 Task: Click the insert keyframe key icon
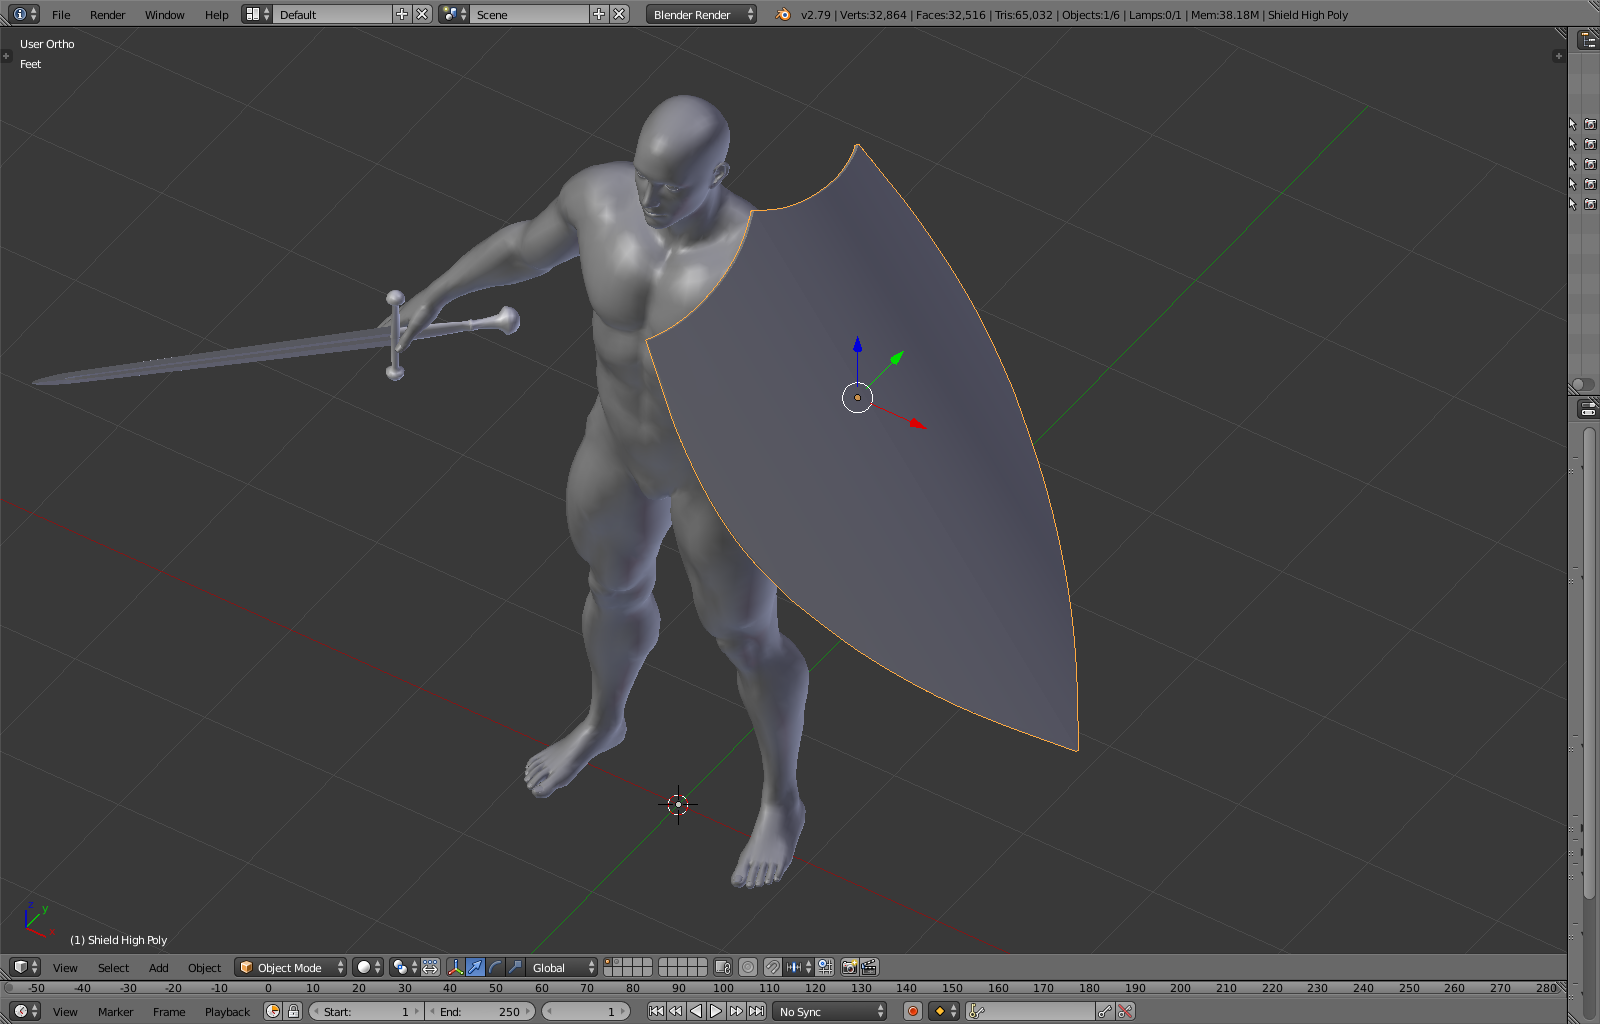[1105, 1011]
